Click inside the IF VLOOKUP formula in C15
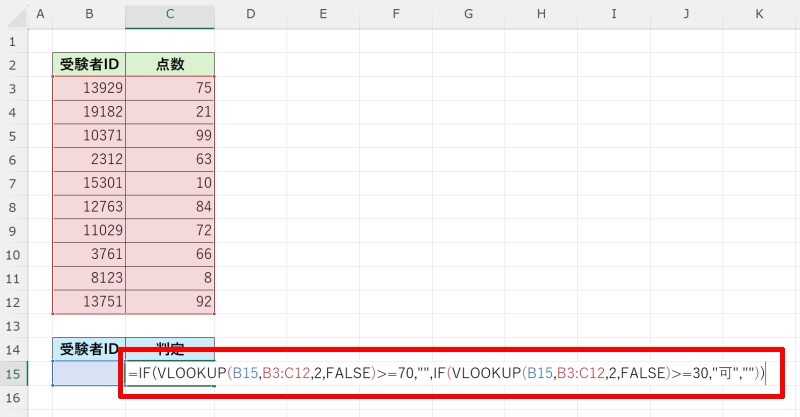 pos(446,374)
